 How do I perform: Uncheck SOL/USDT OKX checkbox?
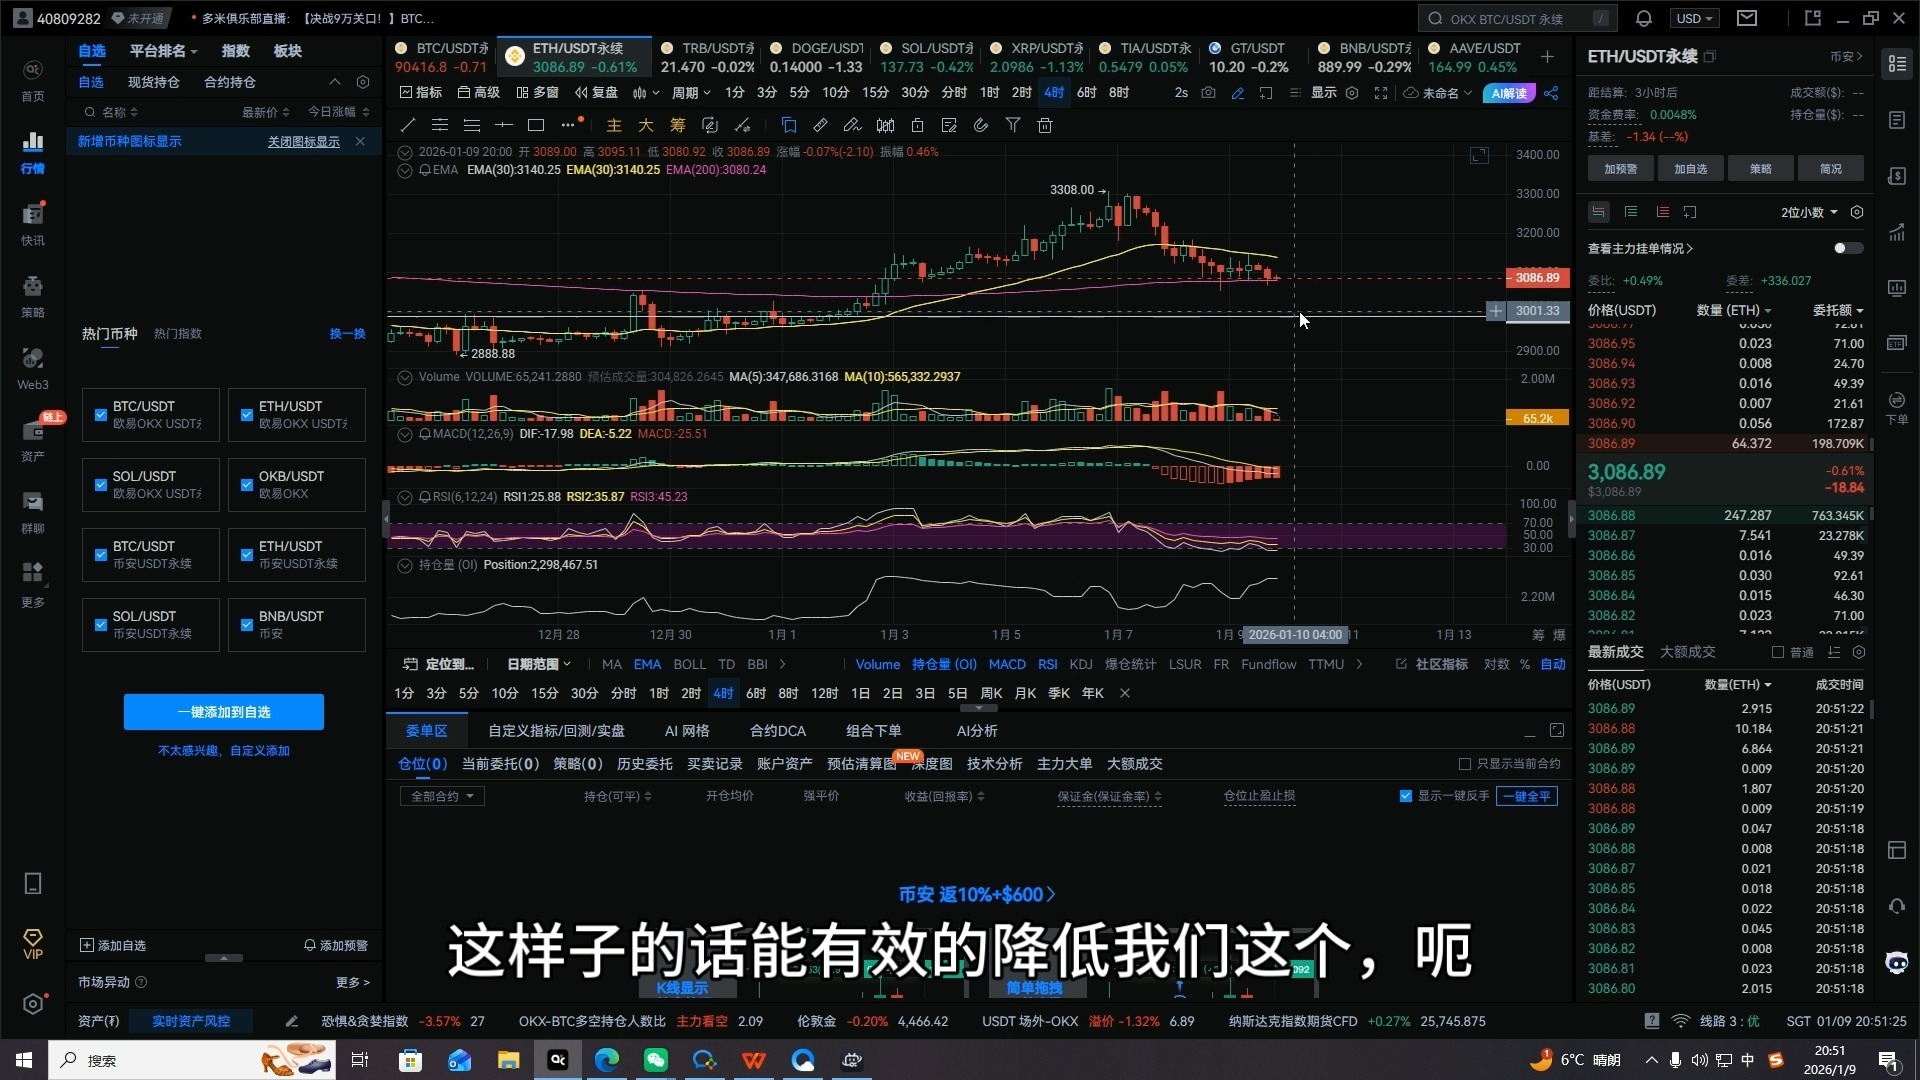click(x=100, y=484)
